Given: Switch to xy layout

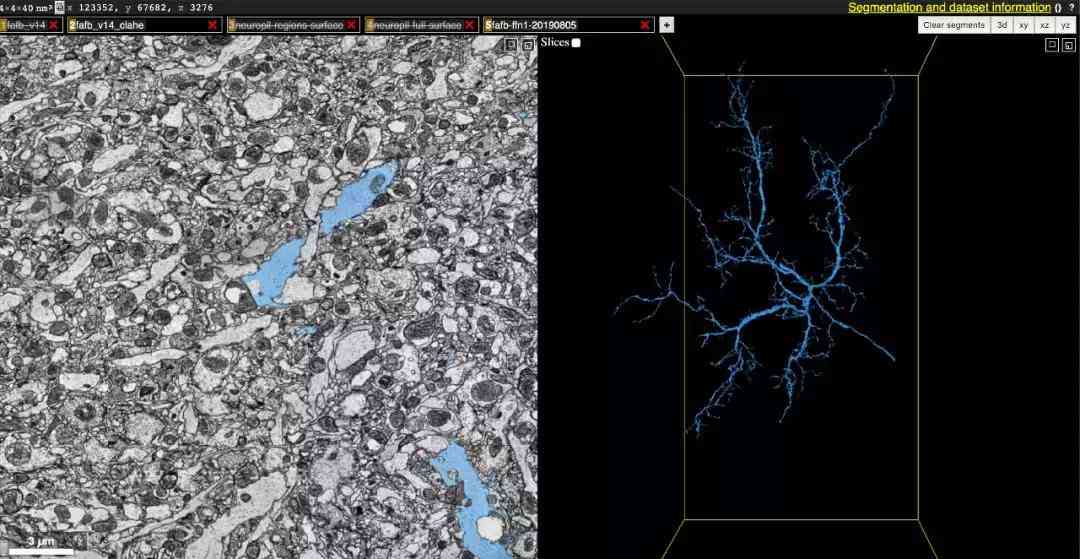Looking at the screenshot, I should [x=1024, y=25].
